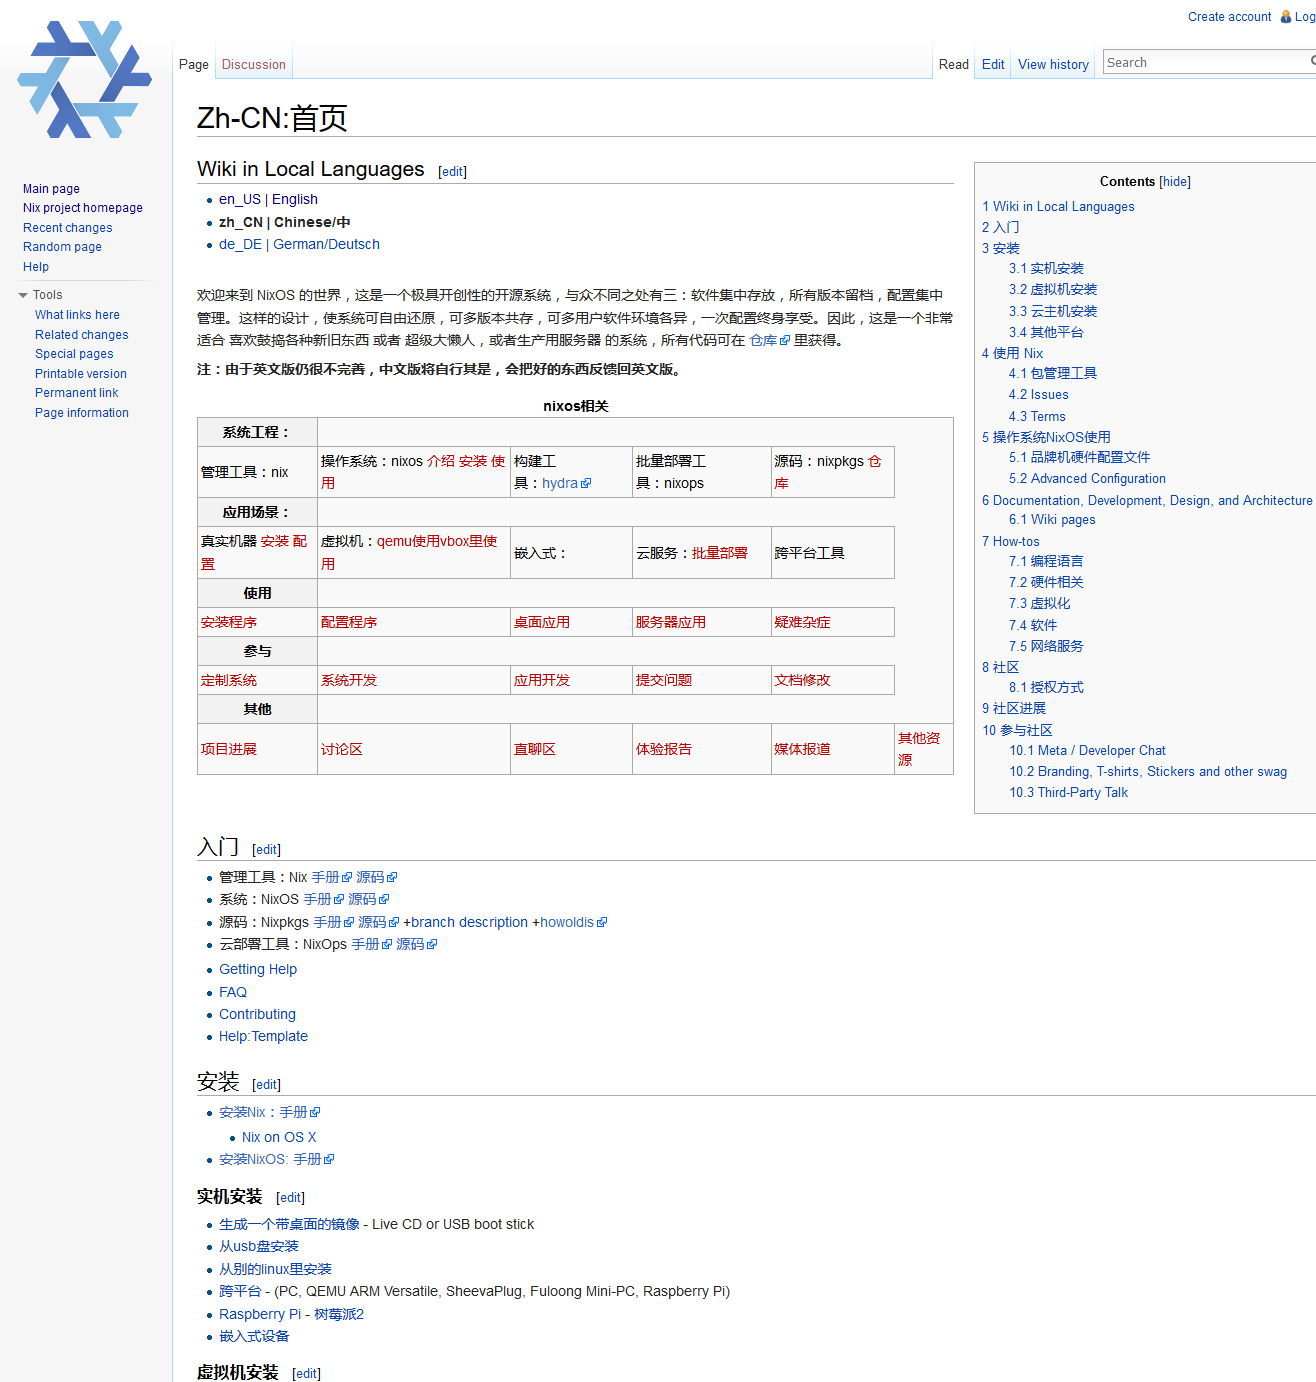This screenshot has height=1382, width=1316.
Task: Edit the 安装 section
Action: [266, 1085]
